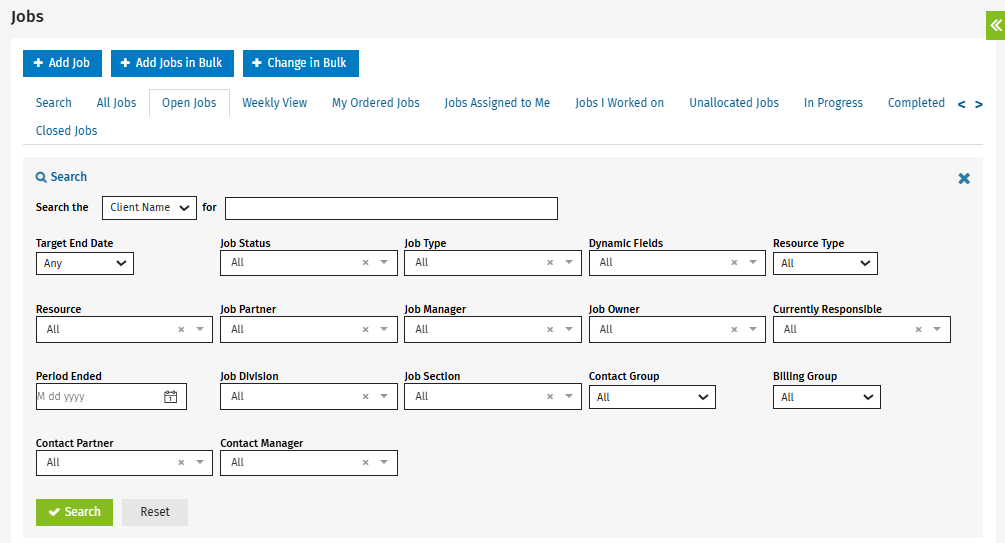
Task: Expand the Contact Manager dropdown arrow
Action: [x=384, y=462]
